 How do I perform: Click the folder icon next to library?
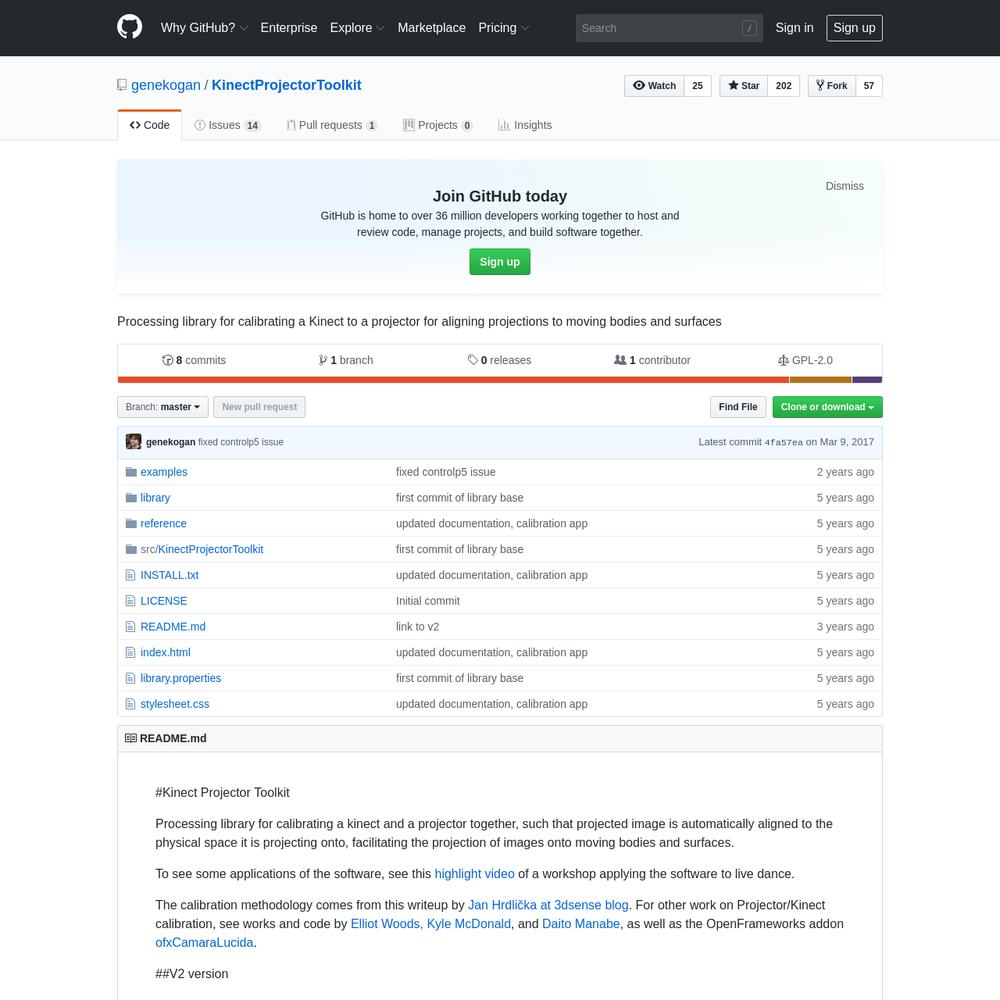131,497
